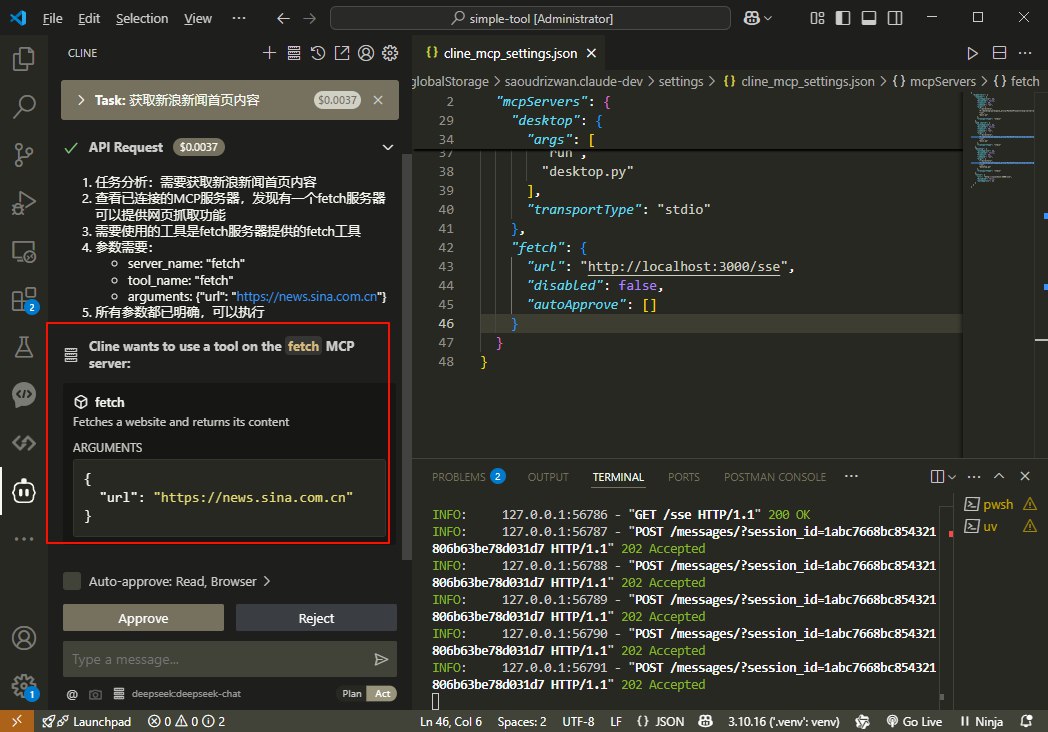The width and height of the screenshot is (1048, 732).
Task: Switch to the OUTPUT panel tab
Action: tap(547, 477)
